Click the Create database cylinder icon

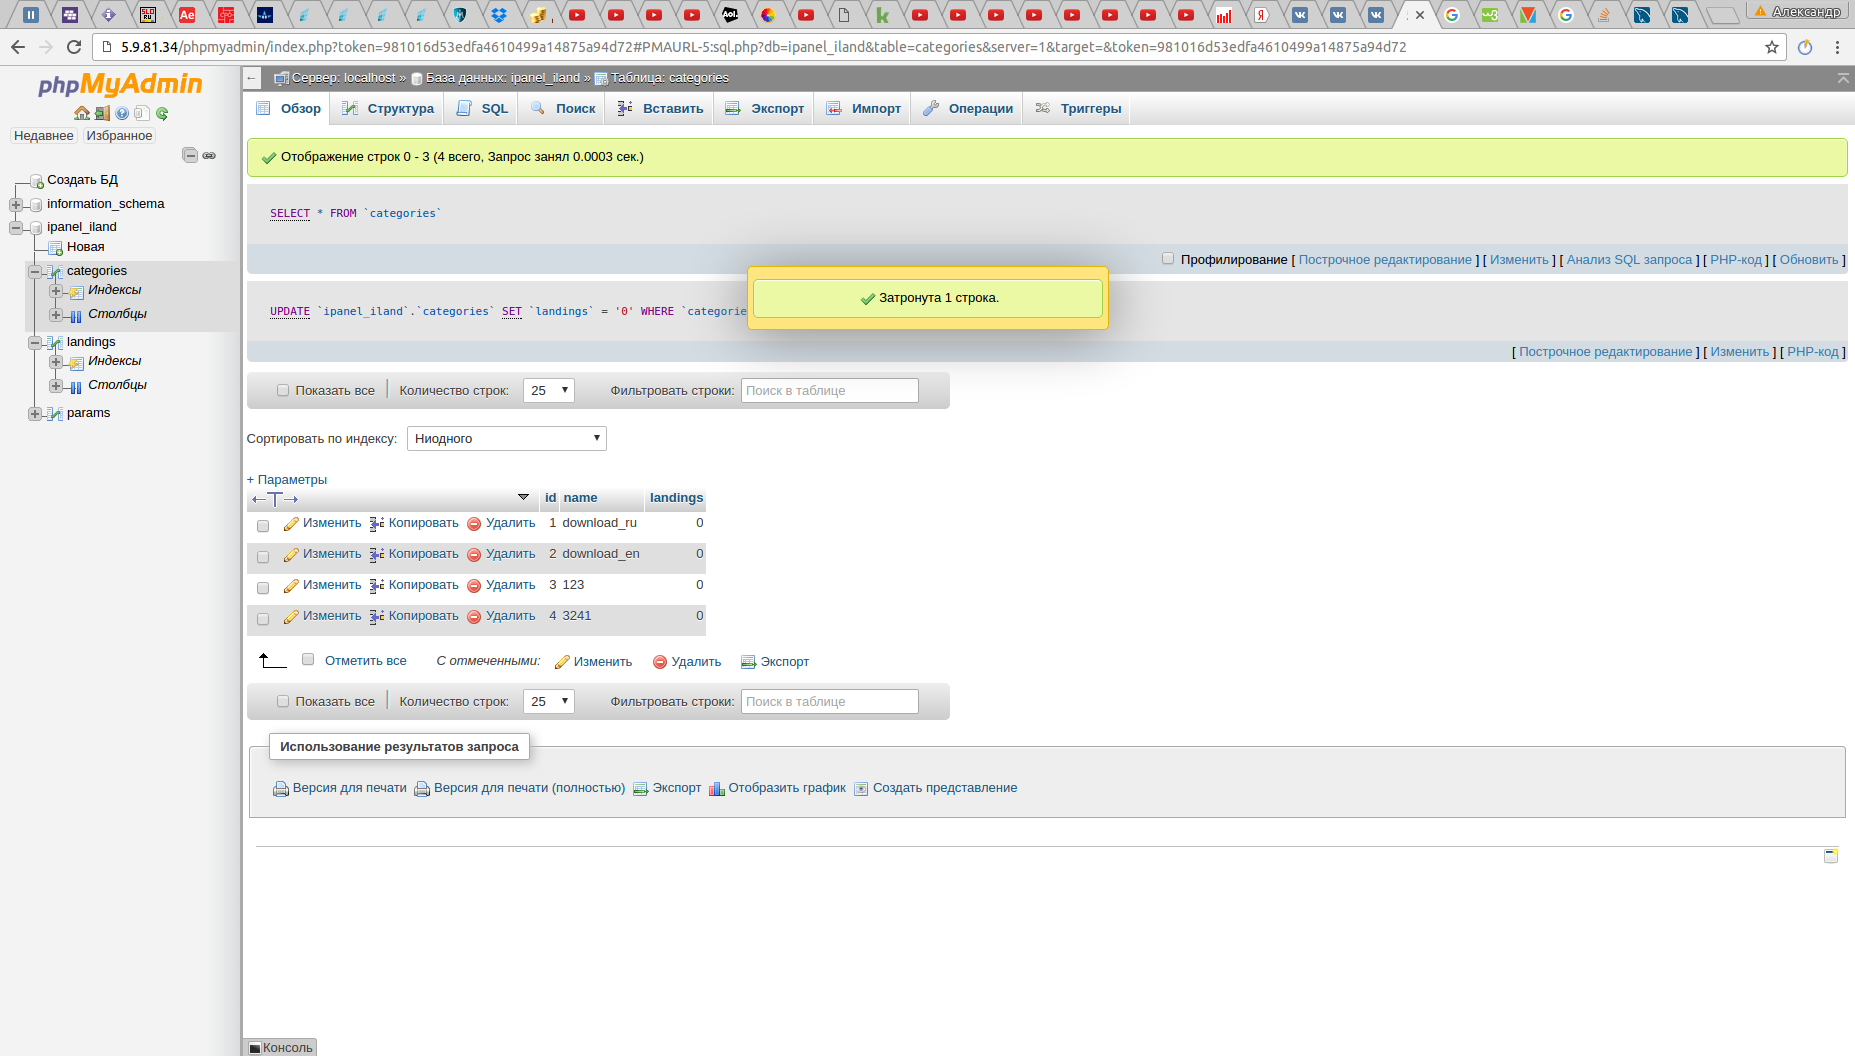click(x=36, y=181)
